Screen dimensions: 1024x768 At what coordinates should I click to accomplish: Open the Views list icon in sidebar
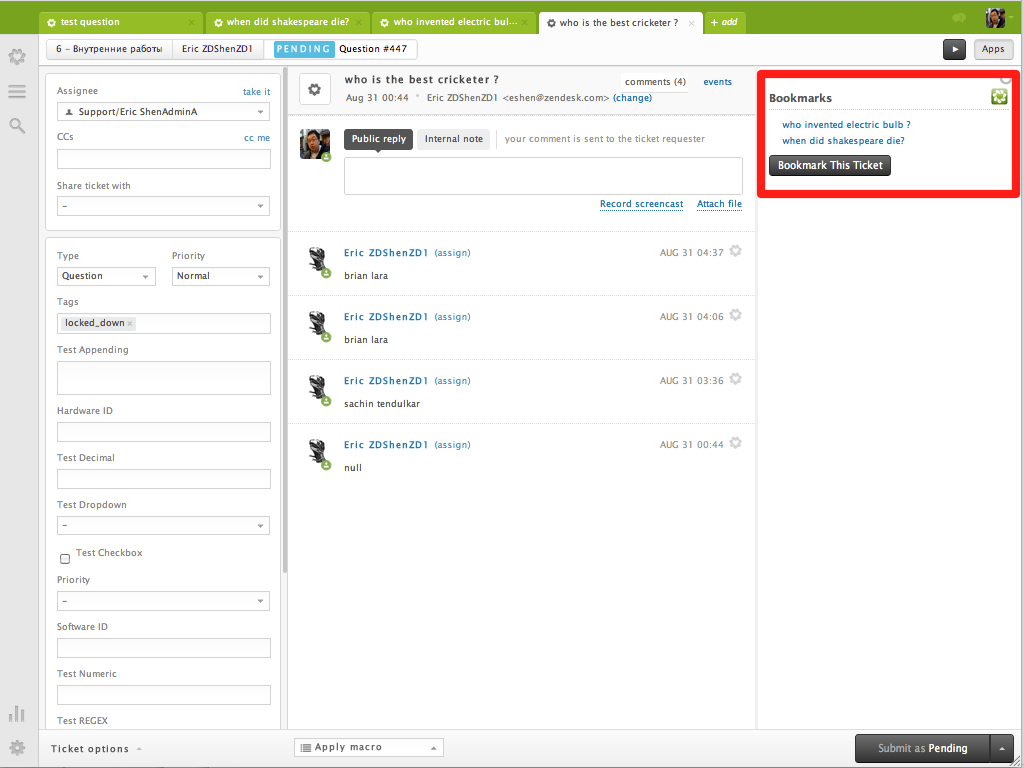(x=16, y=91)
